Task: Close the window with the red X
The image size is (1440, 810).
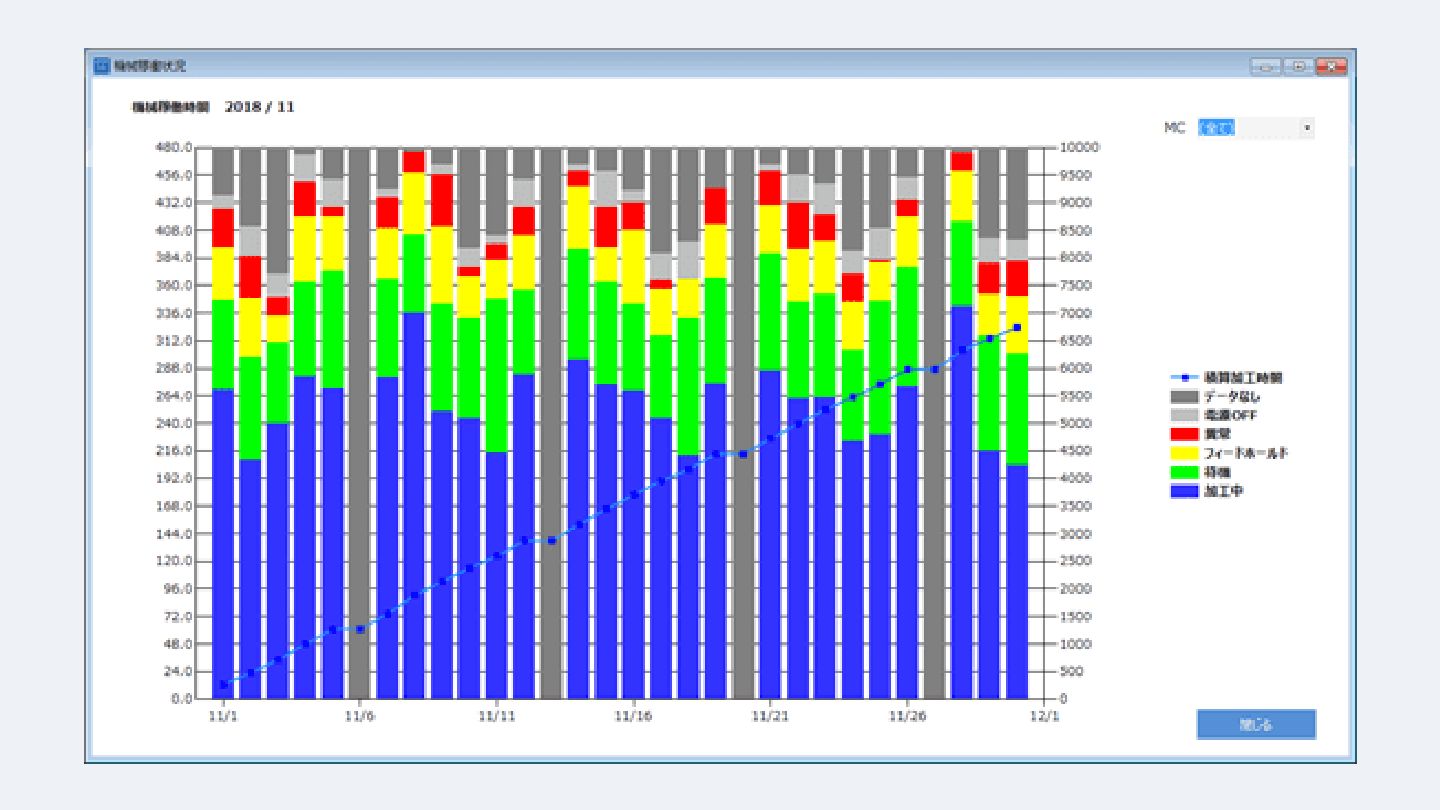Action: pos(1331,66)
